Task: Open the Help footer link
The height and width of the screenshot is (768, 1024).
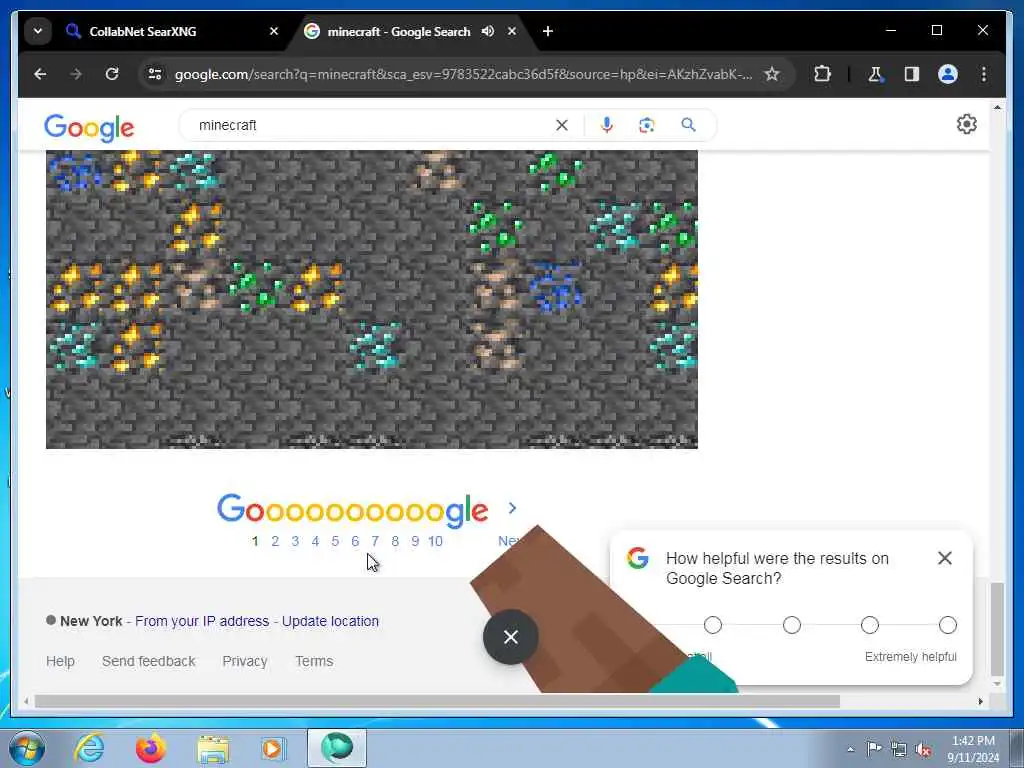Action: pos(60,661)
